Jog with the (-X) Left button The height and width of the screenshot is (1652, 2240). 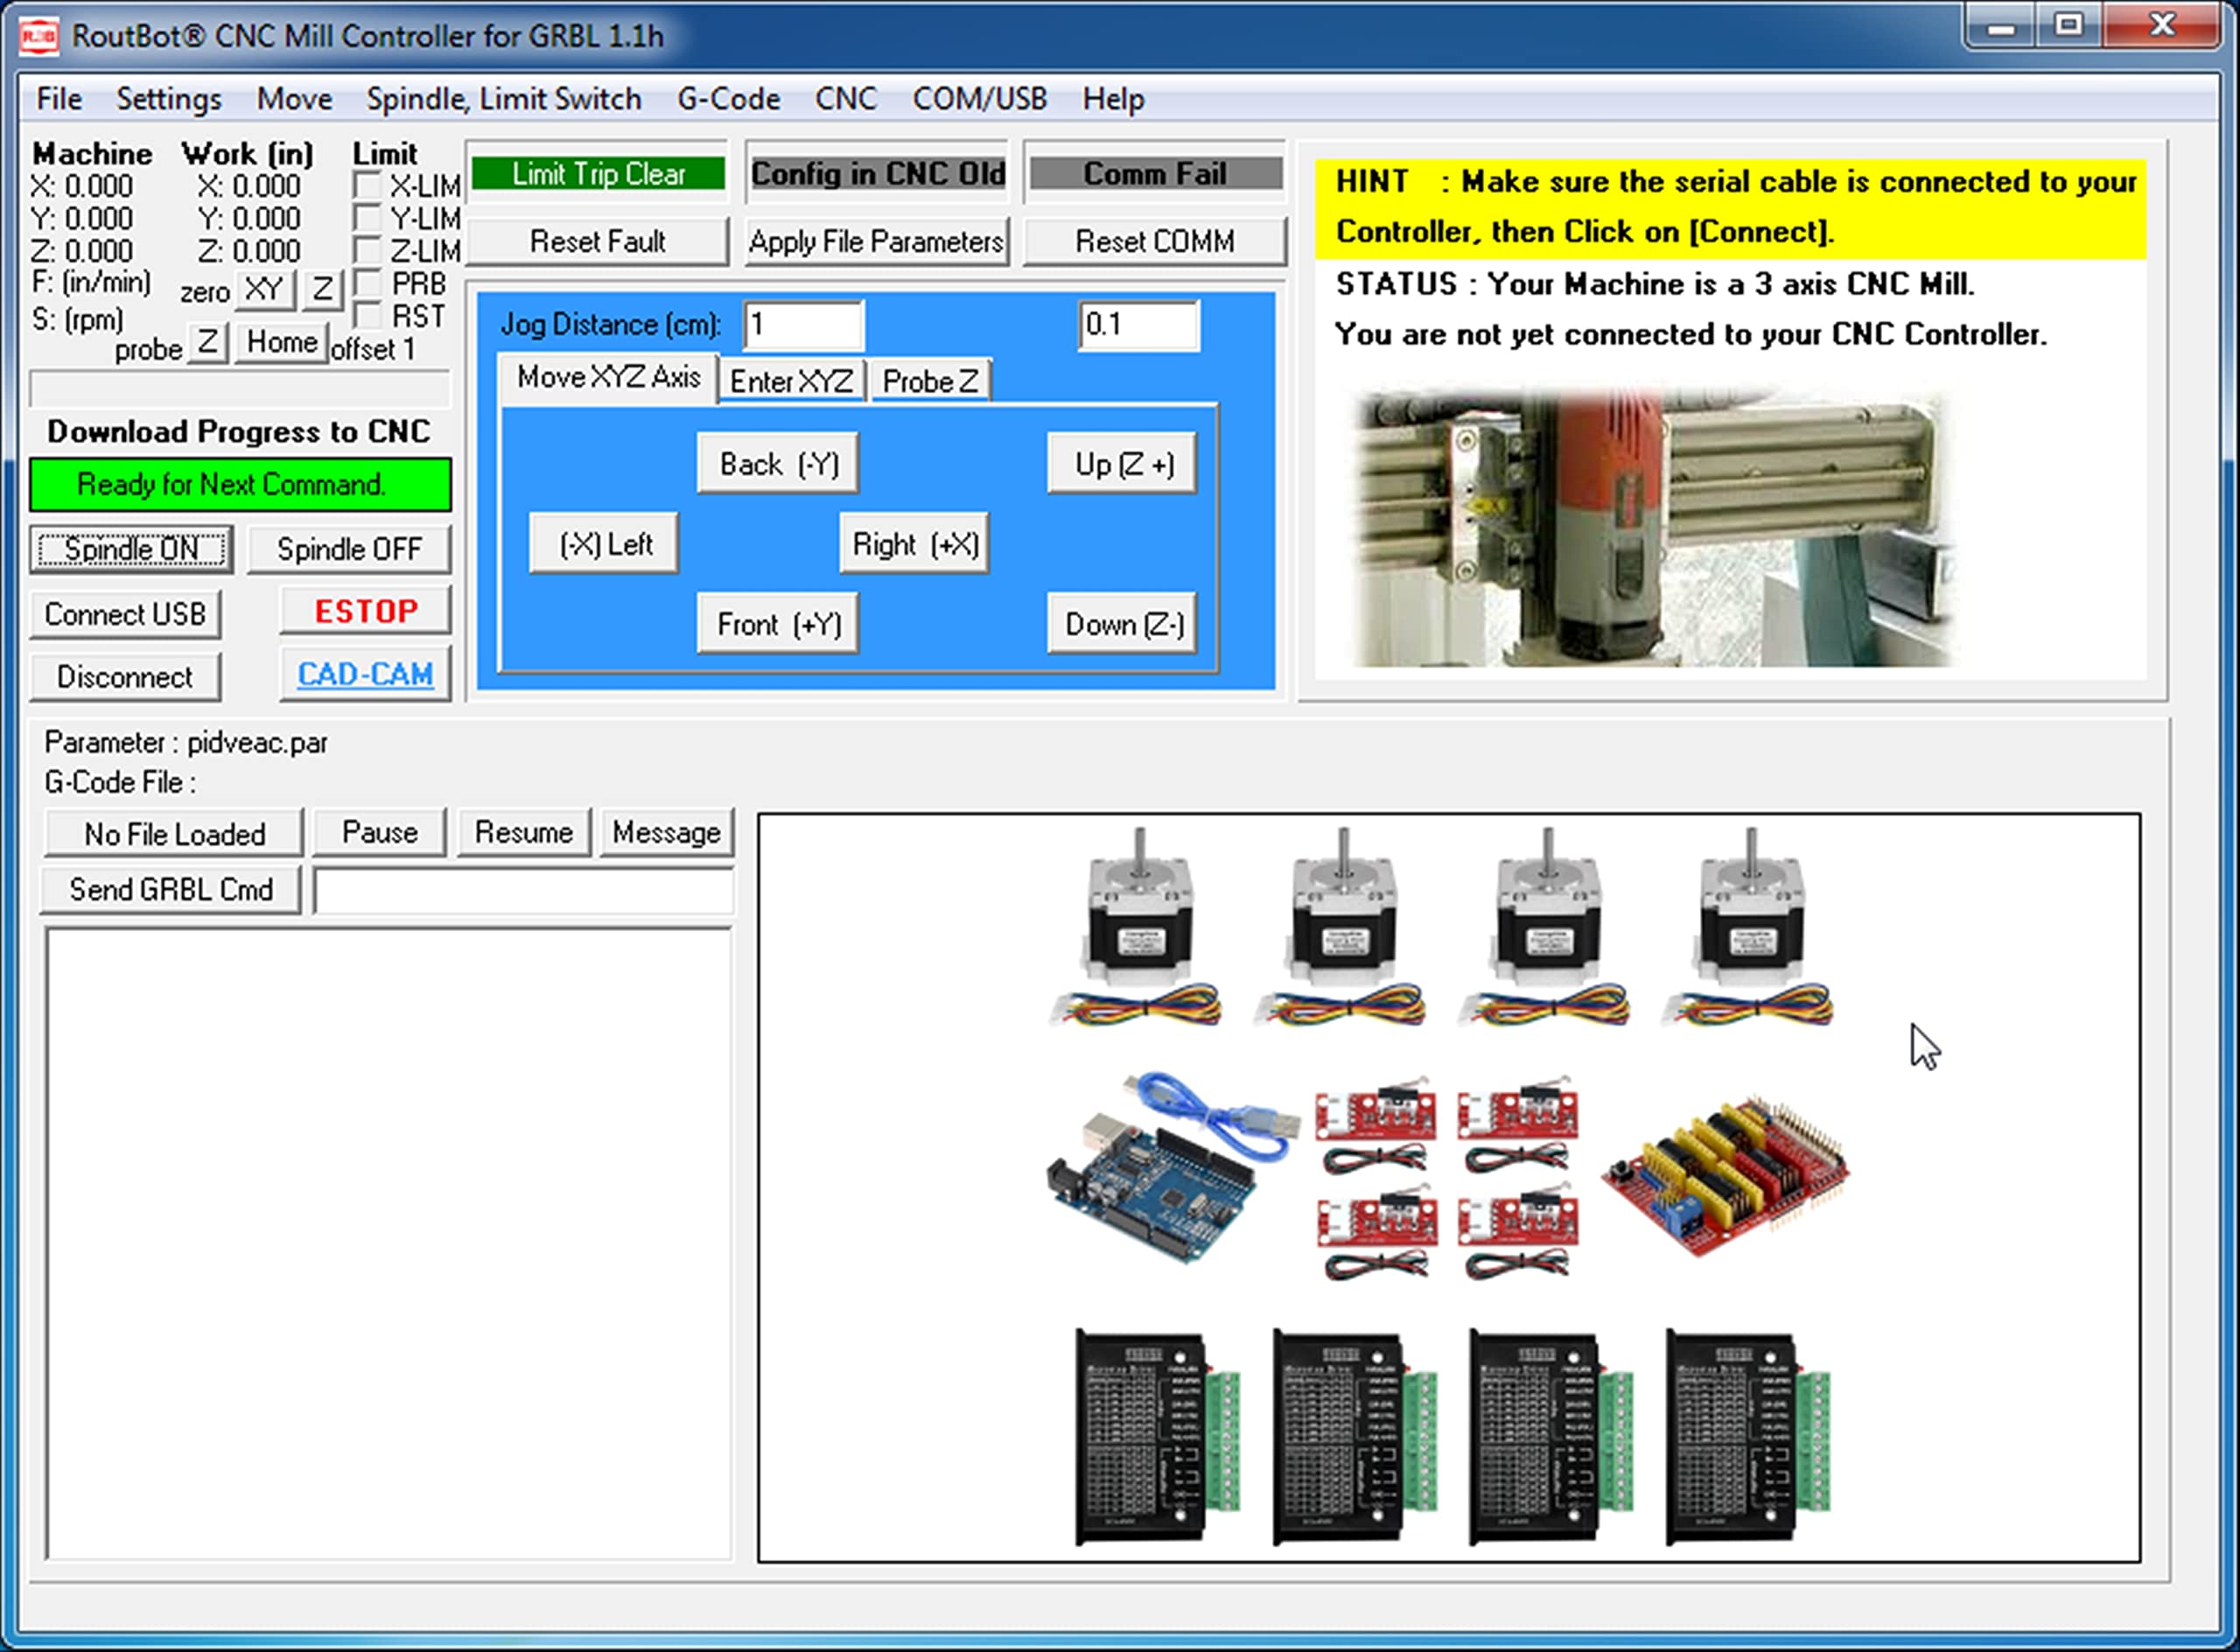(604, 544)
